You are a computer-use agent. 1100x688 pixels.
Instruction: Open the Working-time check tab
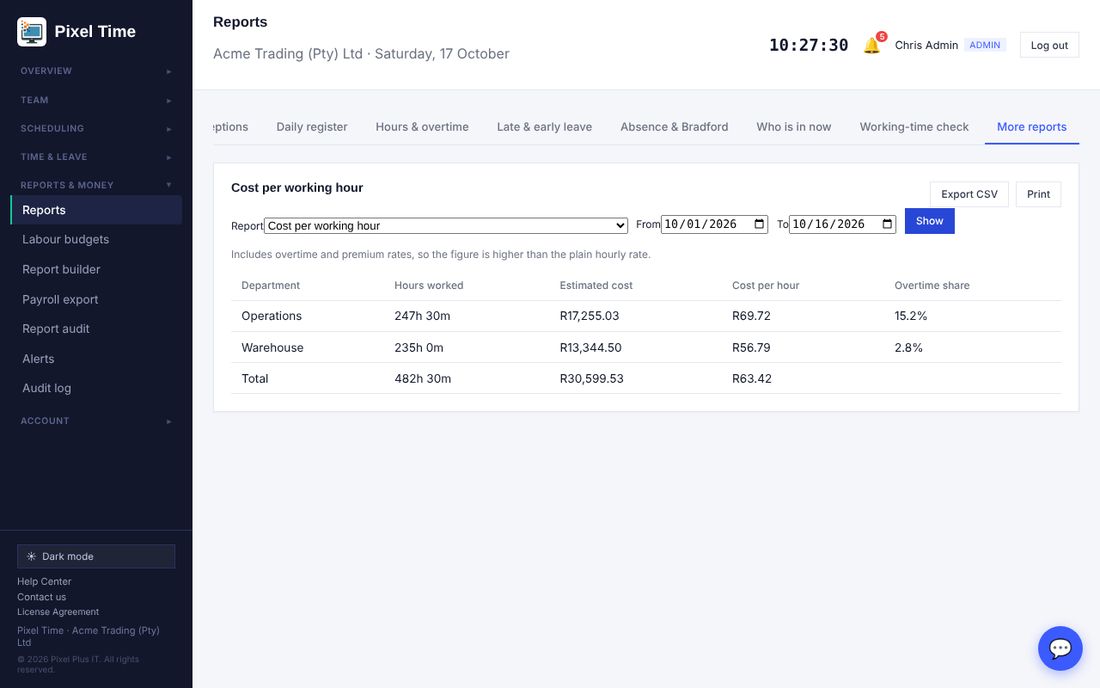[x=914, y=127]
